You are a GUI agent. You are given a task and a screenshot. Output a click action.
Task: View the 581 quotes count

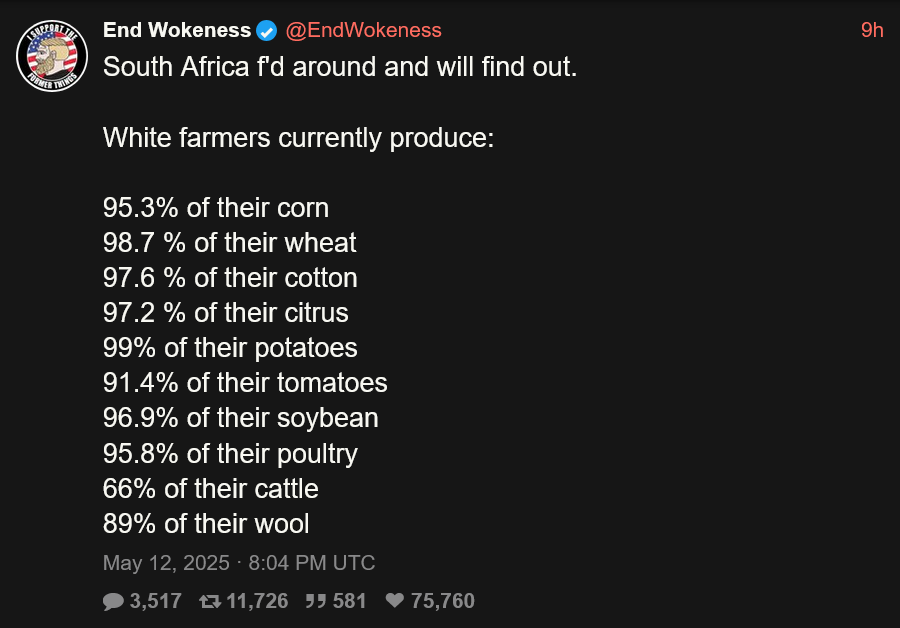point(350,601)
